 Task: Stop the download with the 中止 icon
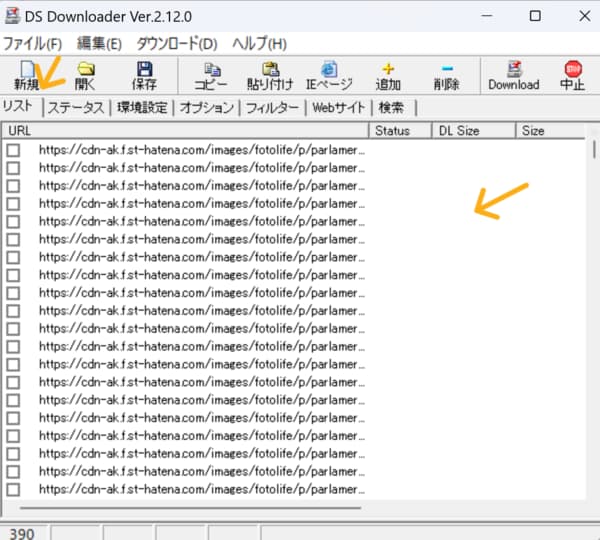pos(573,74)
